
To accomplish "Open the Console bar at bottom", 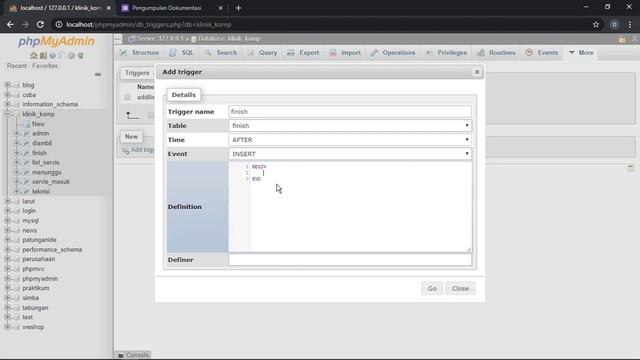I will click(x=133, y=355).
